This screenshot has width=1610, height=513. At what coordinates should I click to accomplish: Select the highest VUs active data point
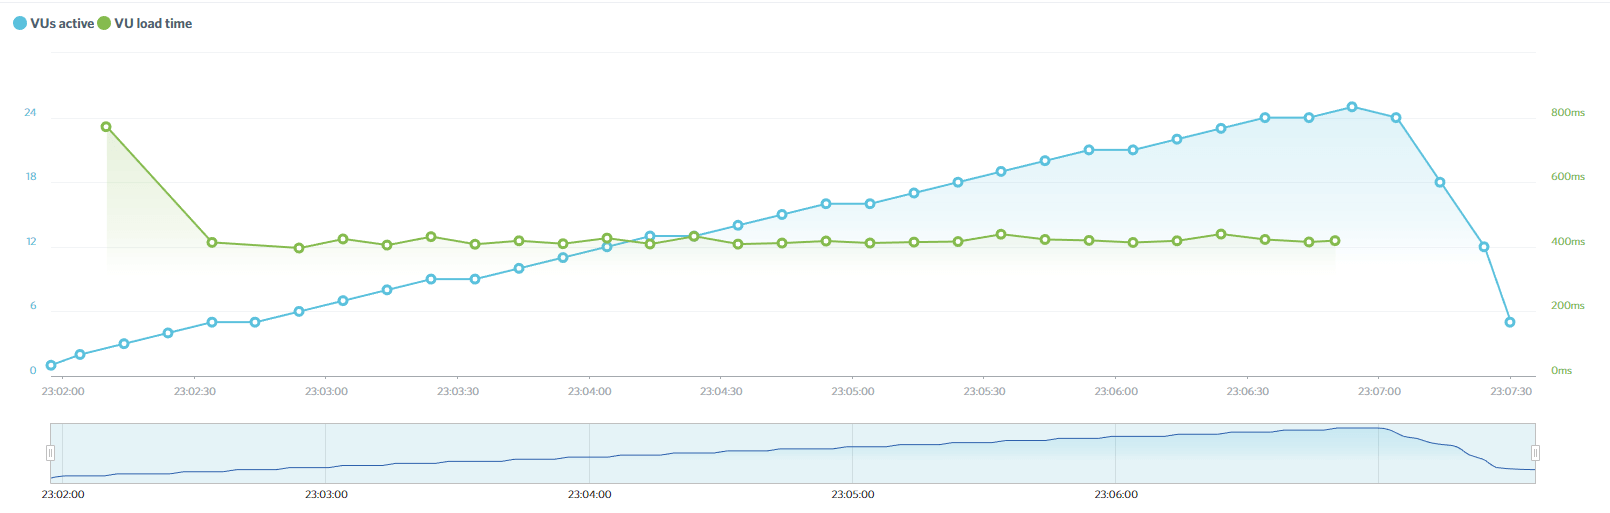1352,107
